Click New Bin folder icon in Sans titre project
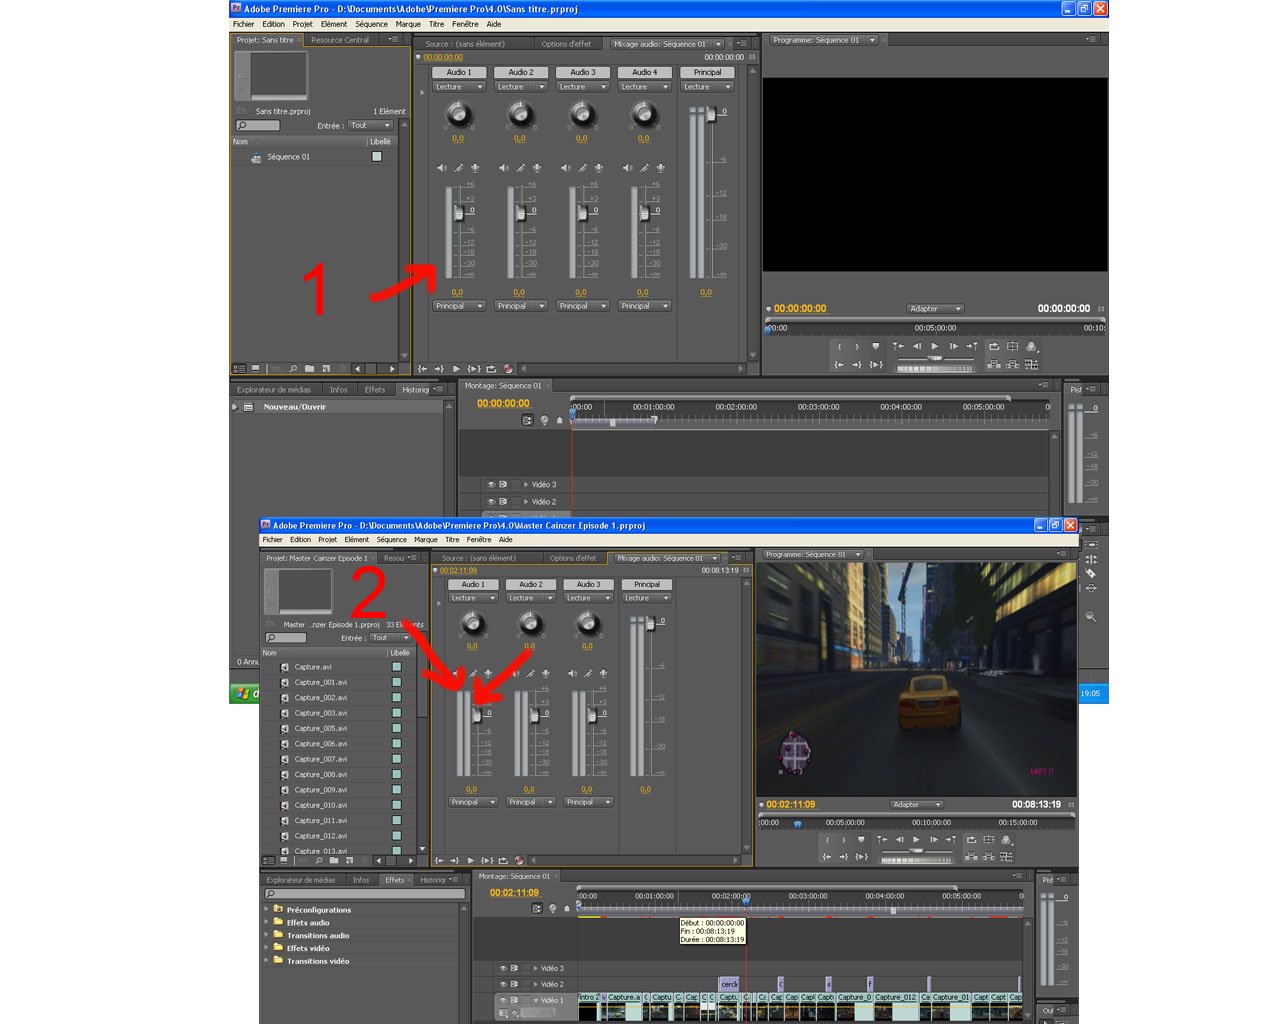Viewport: 1280px width, 1024px height. coord(309,369)
